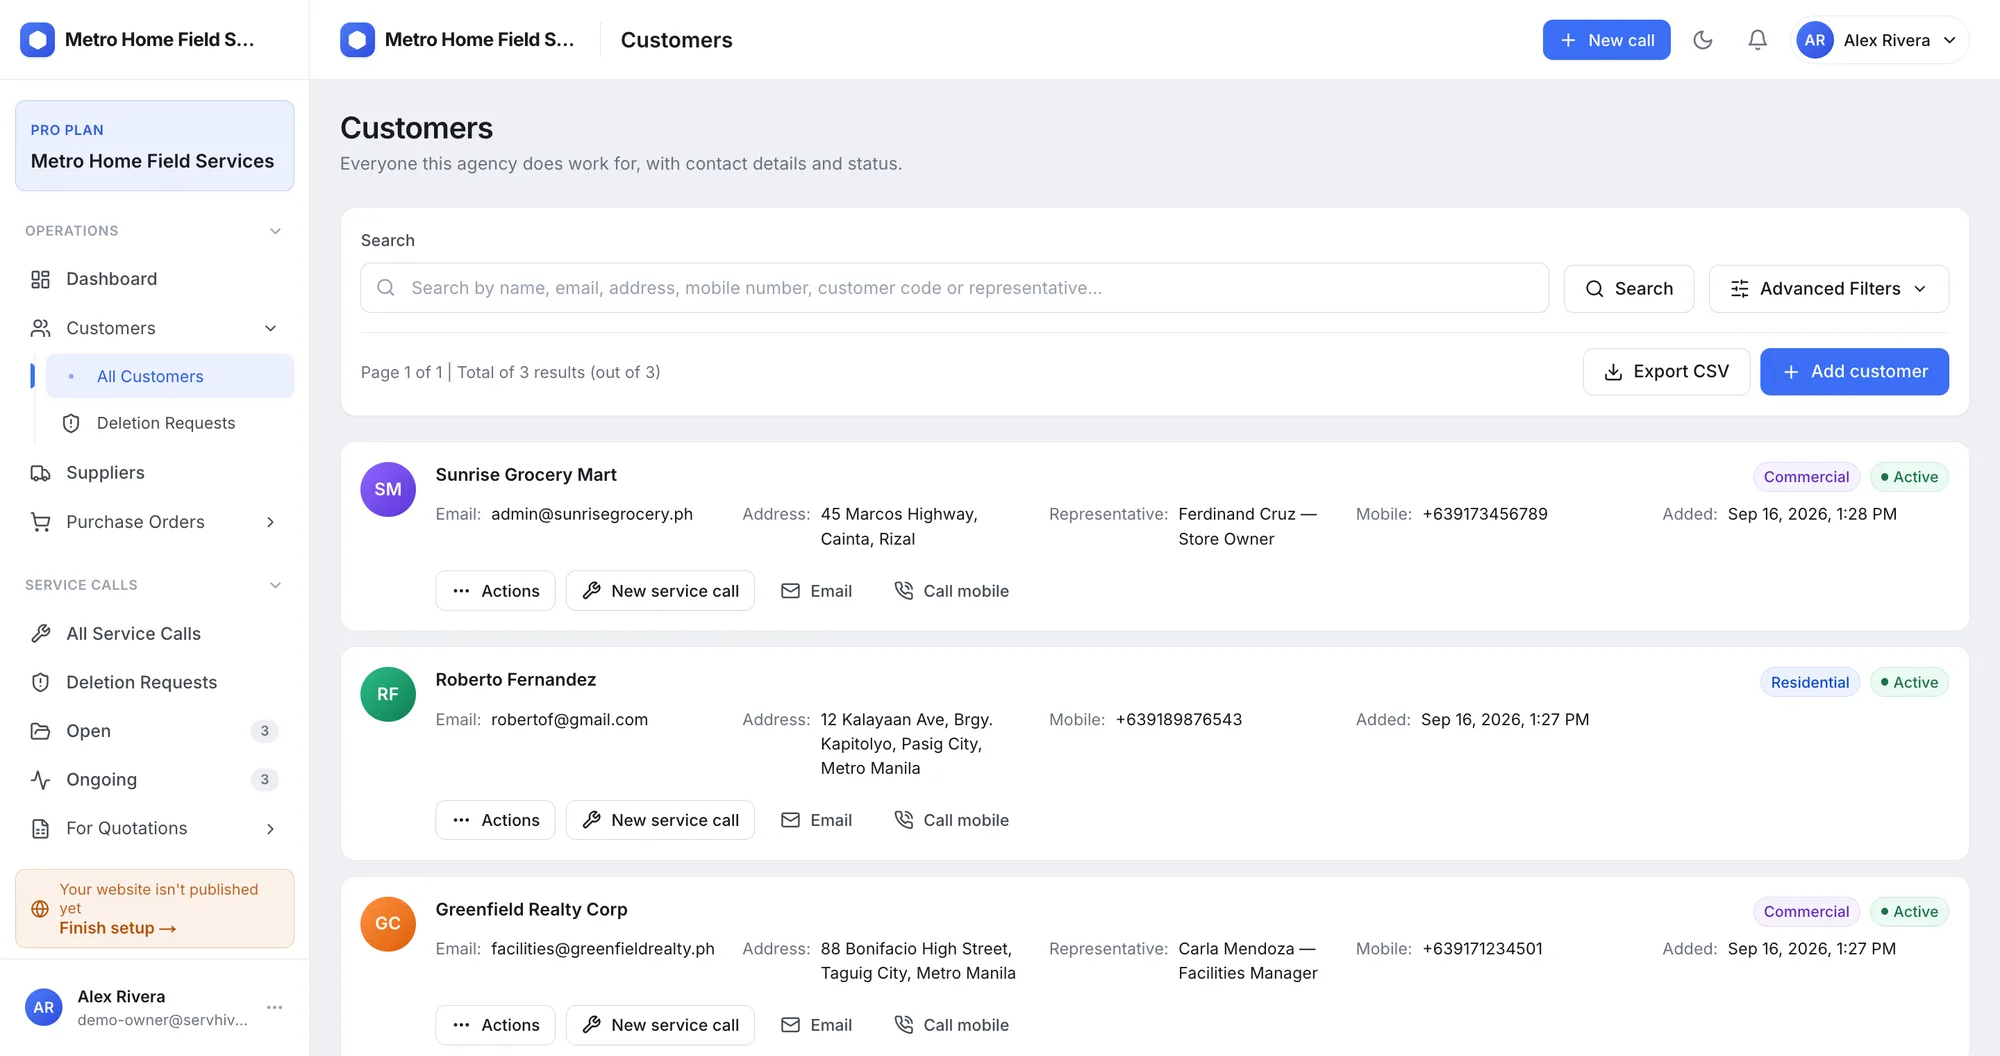This screenshot has height=1056, width=2000.
Task: Open Dashboard from sidebar
Action: pos(155,279)
